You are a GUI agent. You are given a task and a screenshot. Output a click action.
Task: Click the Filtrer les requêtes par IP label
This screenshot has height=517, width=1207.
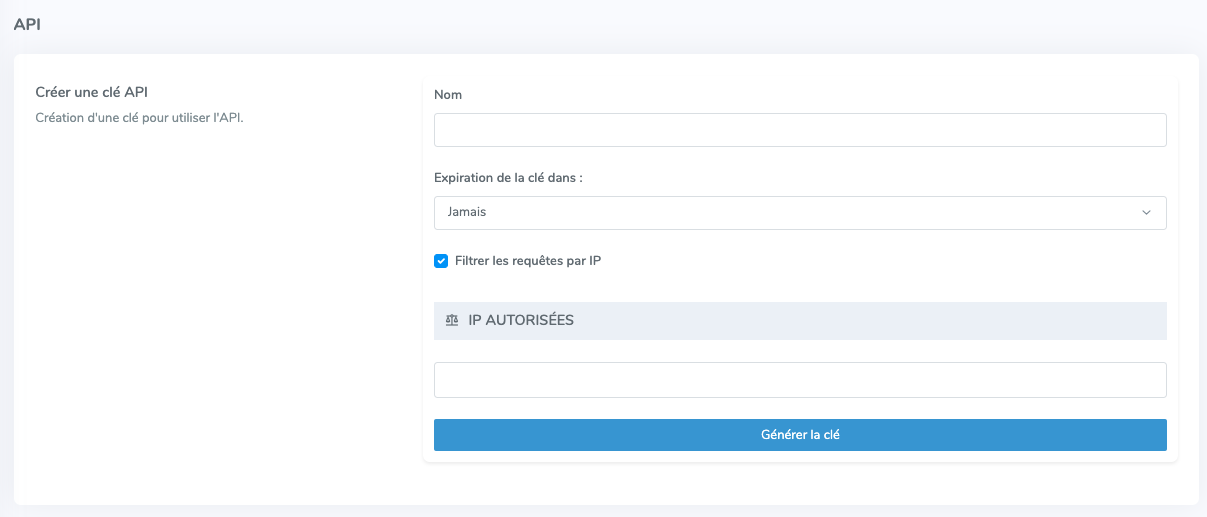pos(528,261)
